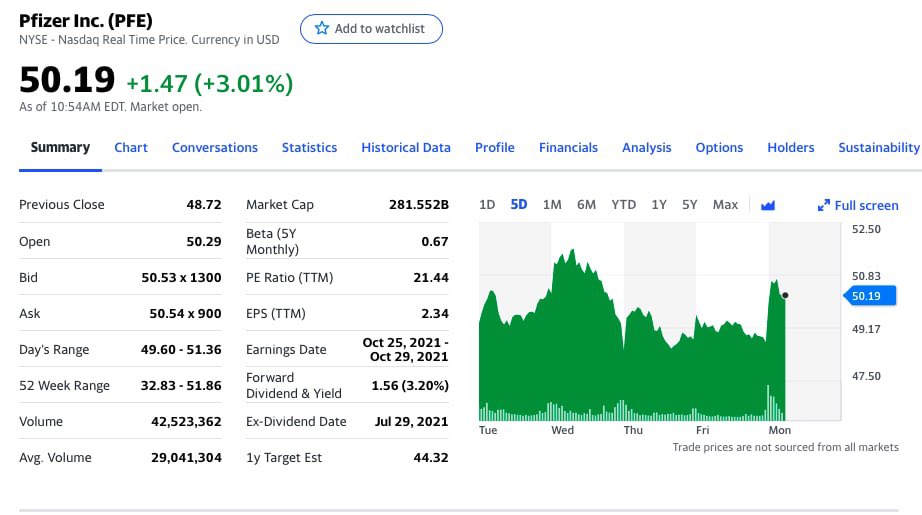The width and height of the screenshot is (922, 515).
Task: Click the Mon label on chart axis
Action: click(x=780, y=430)
